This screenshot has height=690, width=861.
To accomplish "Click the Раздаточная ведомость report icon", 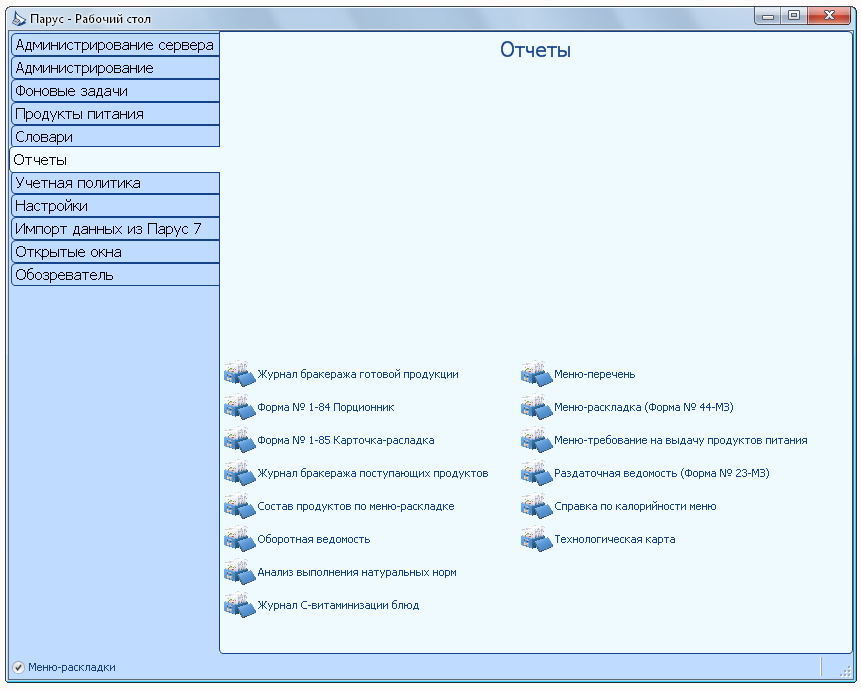I will 536,473.
